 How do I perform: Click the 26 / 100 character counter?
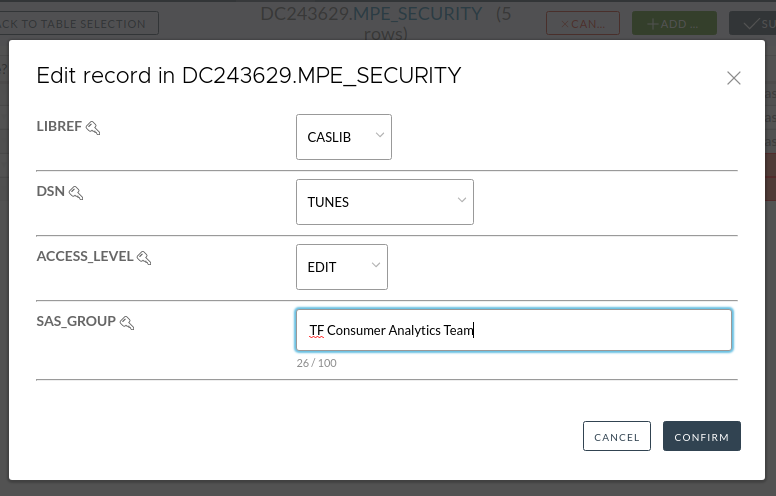(x=316, y=363)
